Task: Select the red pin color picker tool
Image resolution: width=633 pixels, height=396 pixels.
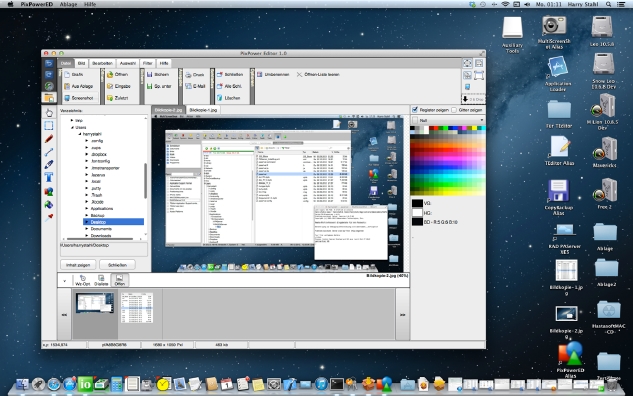Action: (49, 218)
